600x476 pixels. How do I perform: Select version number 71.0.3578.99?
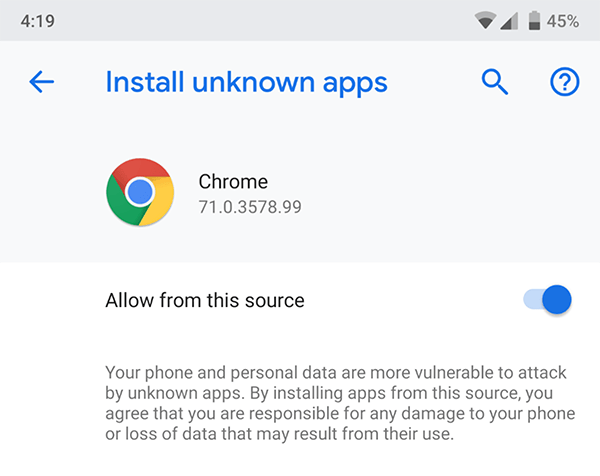click(250, 207)
